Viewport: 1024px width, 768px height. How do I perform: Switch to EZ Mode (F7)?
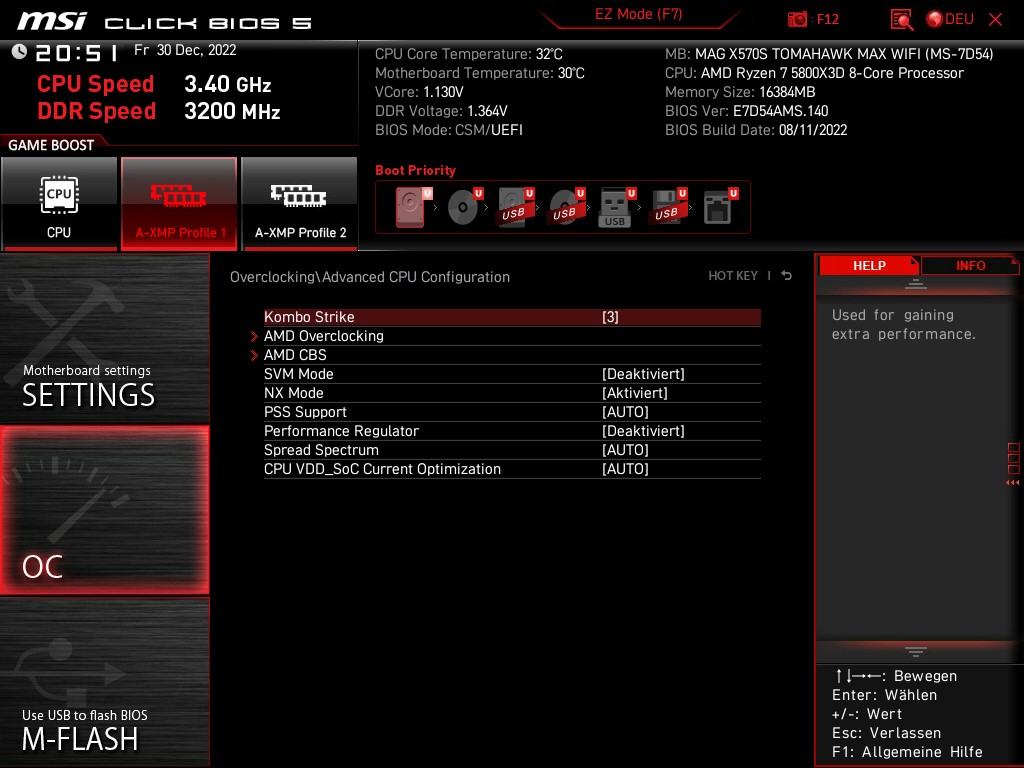639,14
